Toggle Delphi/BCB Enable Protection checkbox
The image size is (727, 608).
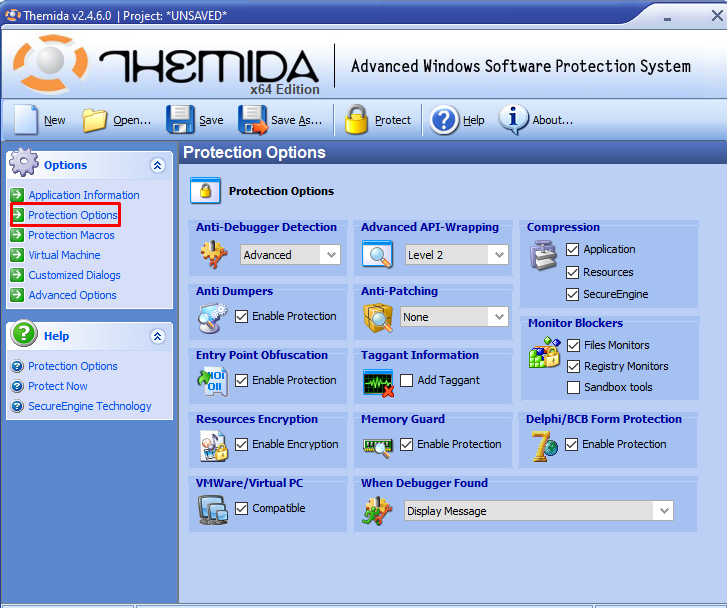[x=571, y=444]
